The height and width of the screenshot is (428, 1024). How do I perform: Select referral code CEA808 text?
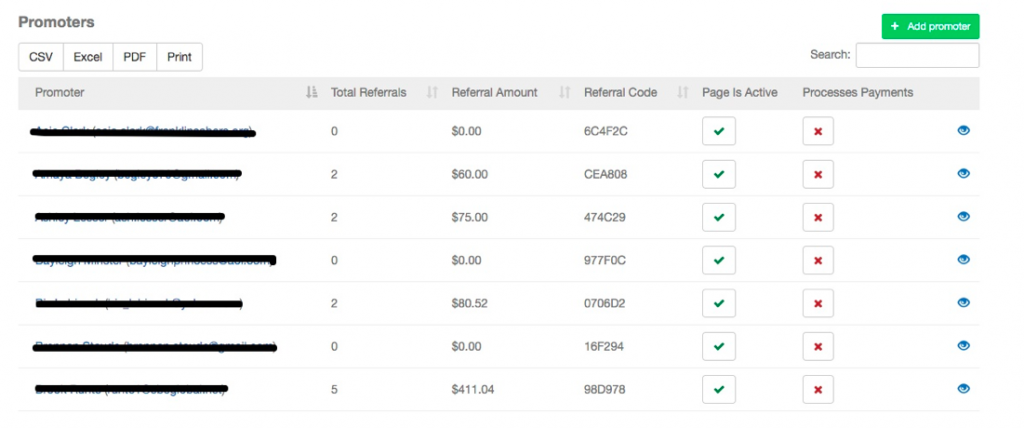(x=605, y=174)
